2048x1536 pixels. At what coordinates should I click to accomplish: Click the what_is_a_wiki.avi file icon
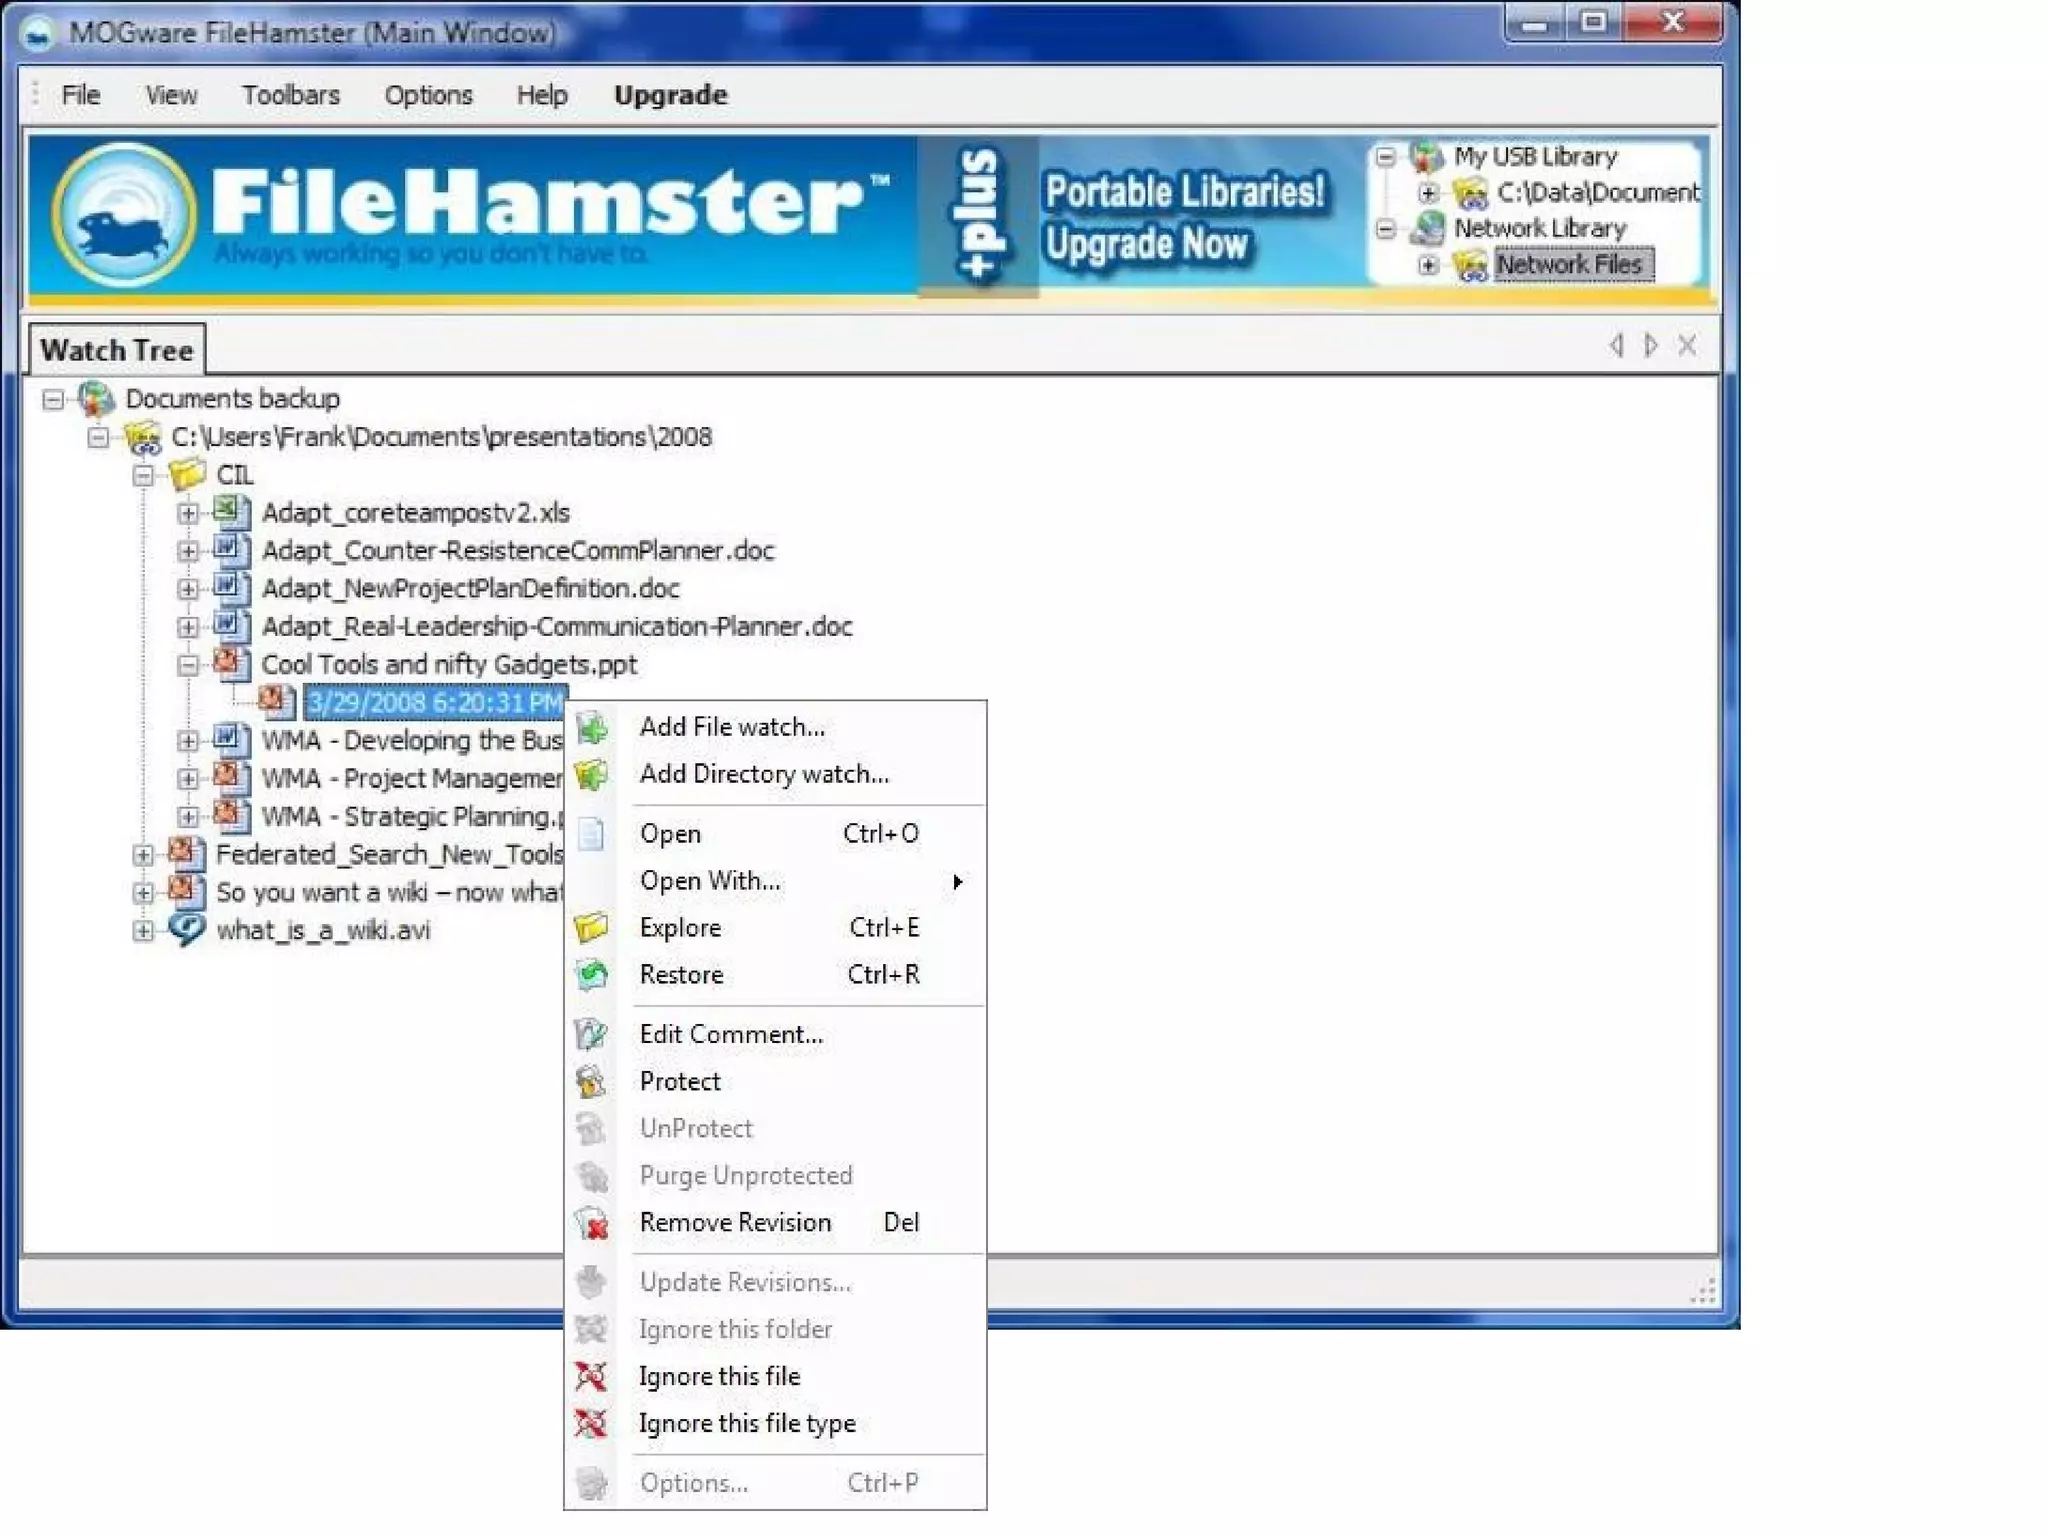(x=186, y=930)
